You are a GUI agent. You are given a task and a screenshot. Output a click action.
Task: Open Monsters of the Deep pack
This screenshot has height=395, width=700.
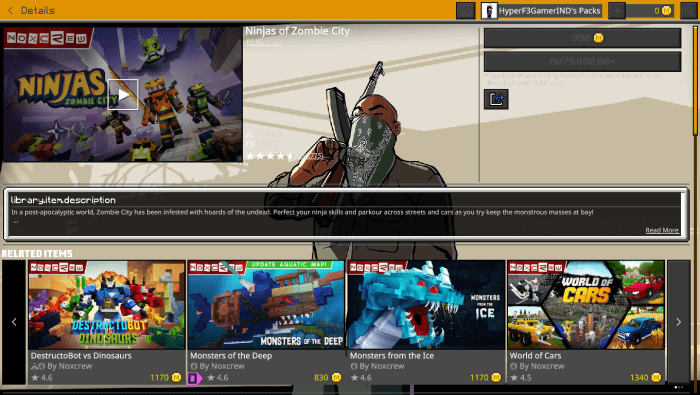[266, 322]
